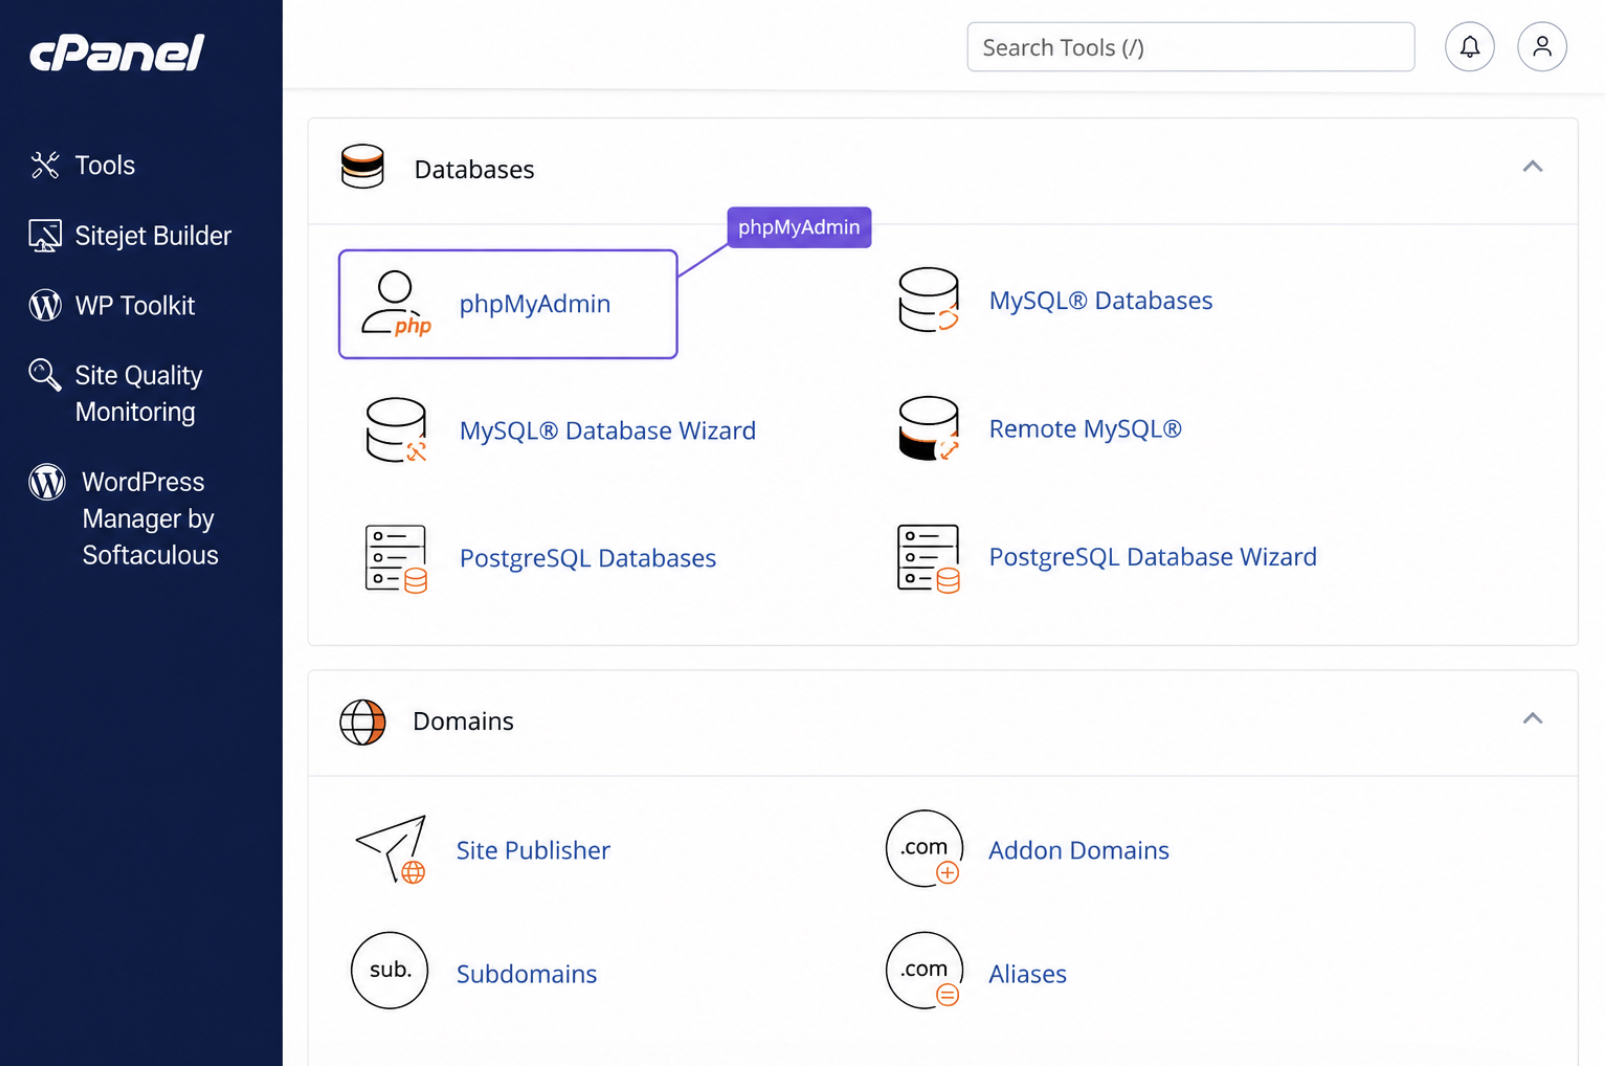1605x1066 pixels.
Task: Click the Databases section heading text
Action: coord(474,169)
